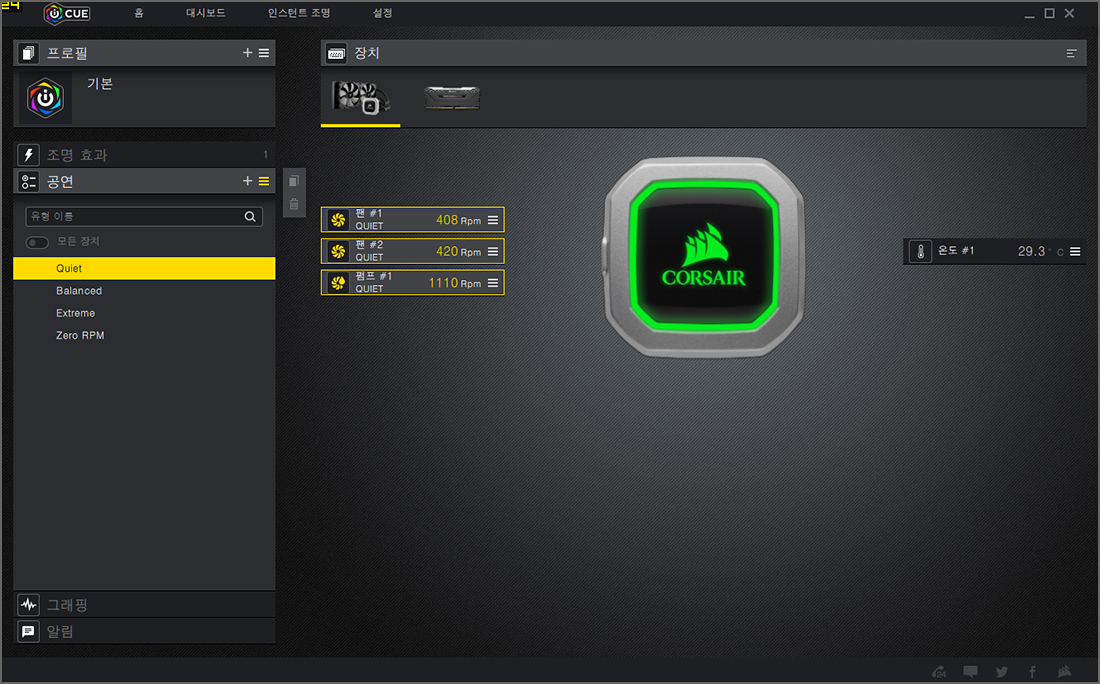Click the trash delete preset icon
This screenshot has width=1100, height=684.
(x=294, y=204)
